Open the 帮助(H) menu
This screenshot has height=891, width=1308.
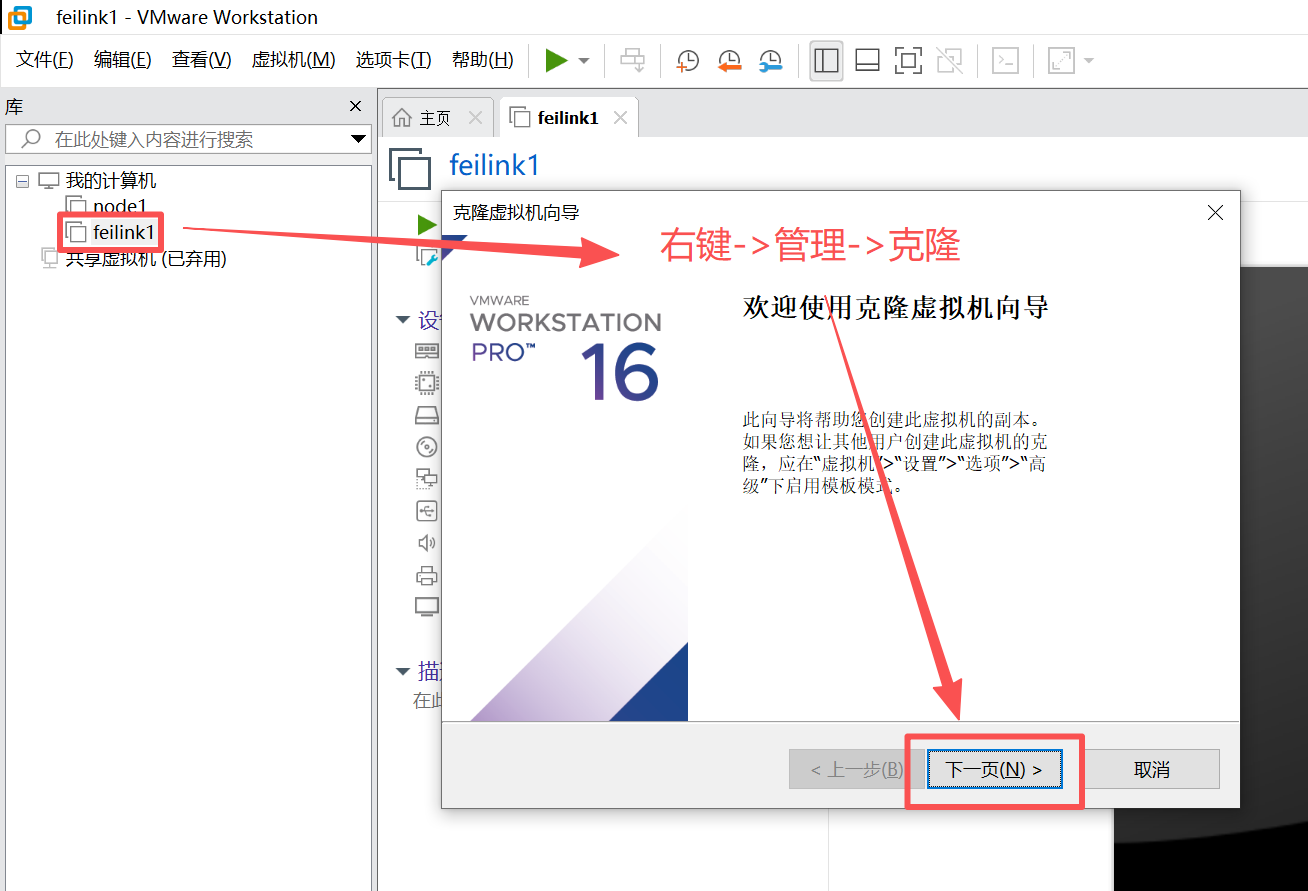point(482,59)
